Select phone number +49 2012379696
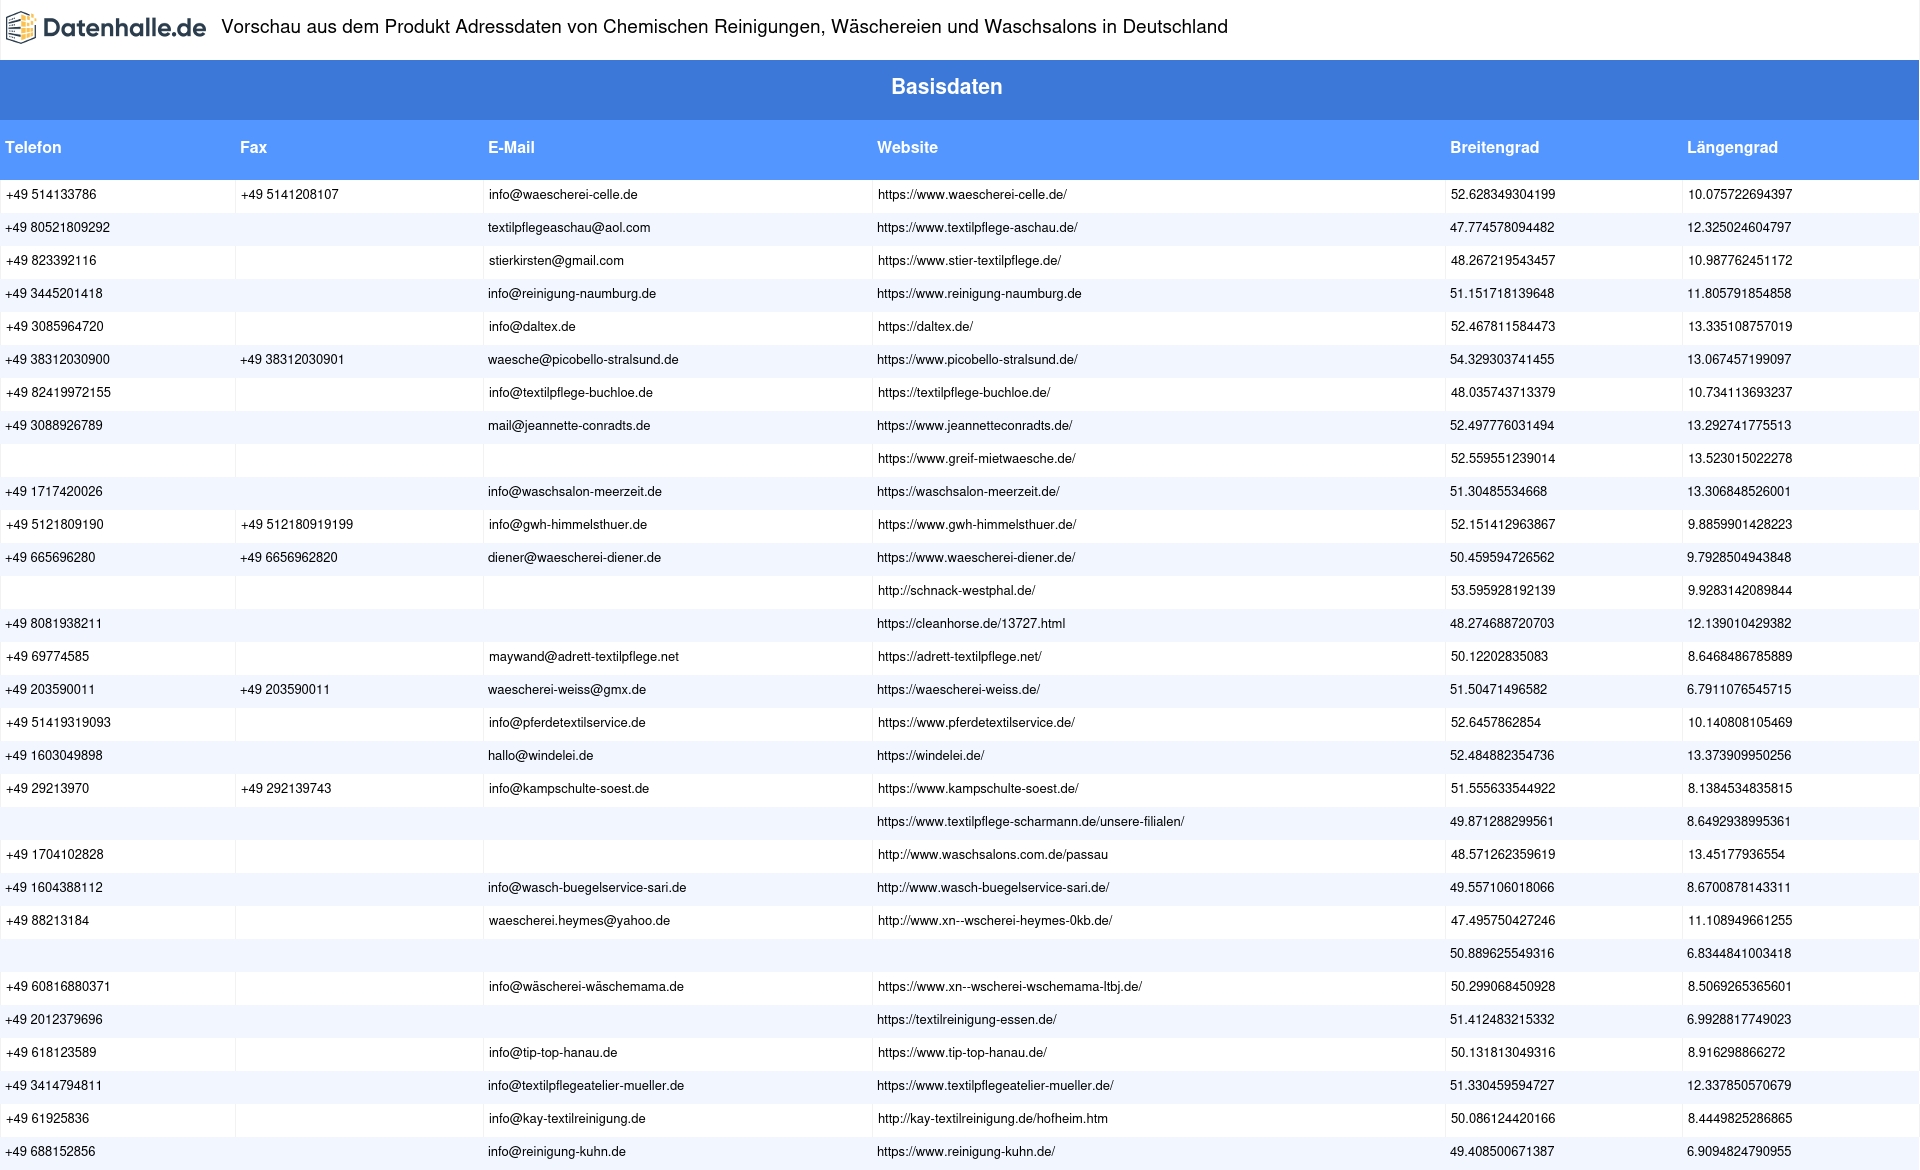Image resolution: width=1920 pixels, height=1170 pixels. (x=54, y=1020)
